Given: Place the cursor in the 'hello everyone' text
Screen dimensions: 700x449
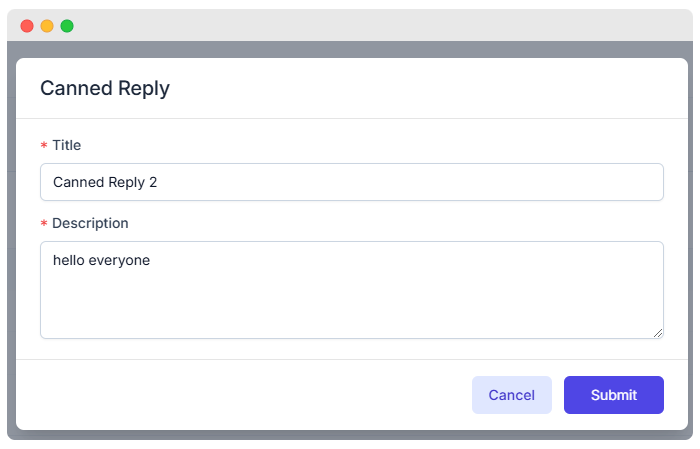Looking at the screenshot, I should tap(101, 260).
